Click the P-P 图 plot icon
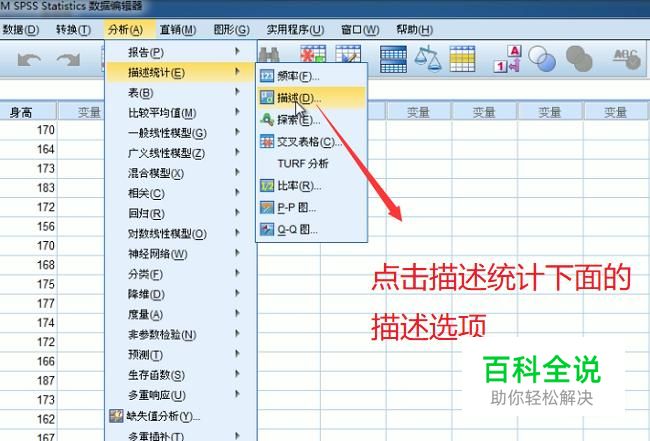 (267, 207)
